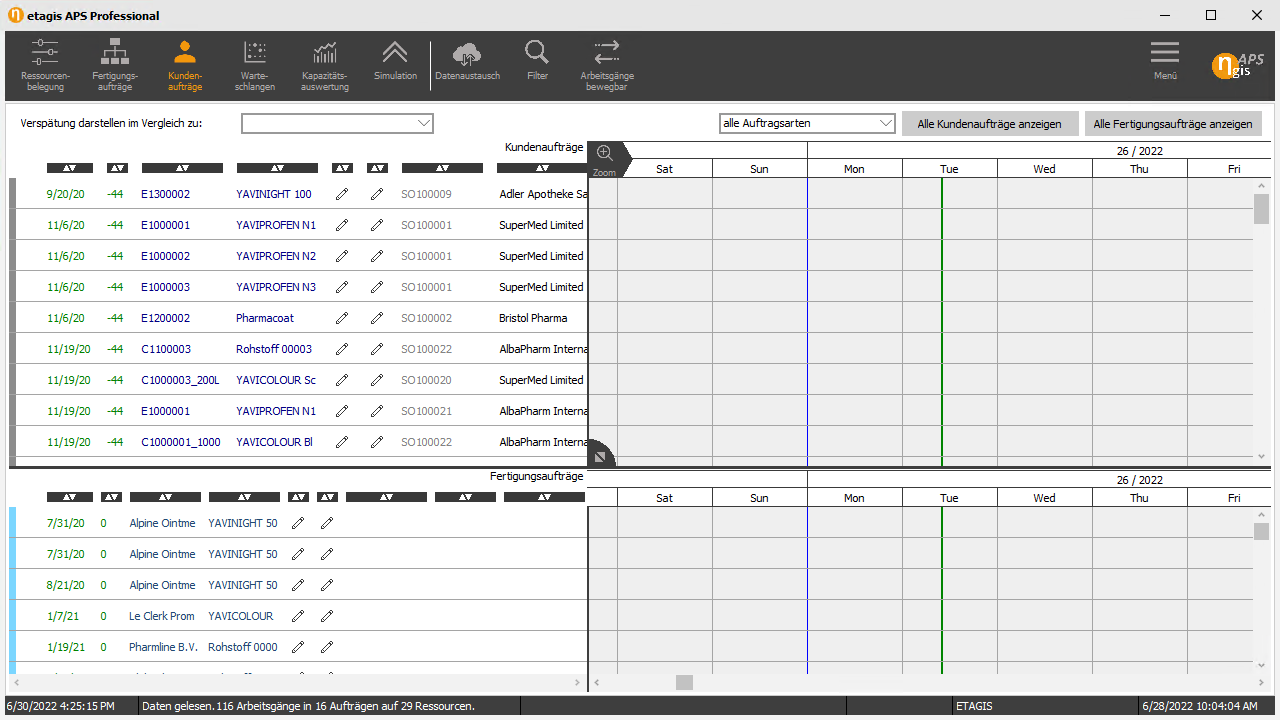Click 26 / 2022 week header in upper Gantt
The height and width of the screenshot is (720, 1280).
pos(1139,151)
